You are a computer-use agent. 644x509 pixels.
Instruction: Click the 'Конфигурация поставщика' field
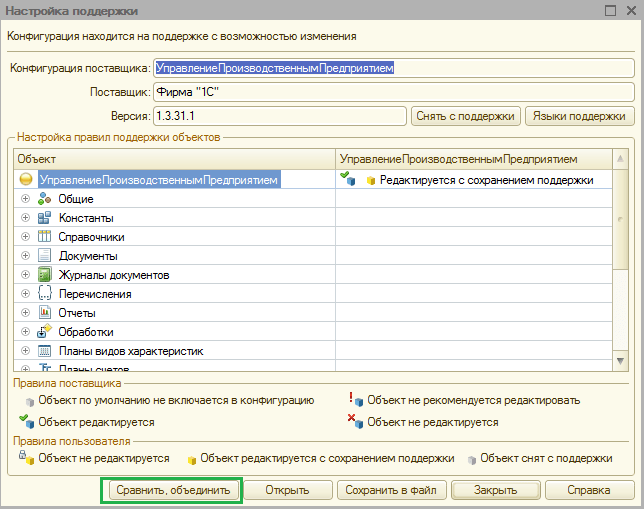click(394, 68)
